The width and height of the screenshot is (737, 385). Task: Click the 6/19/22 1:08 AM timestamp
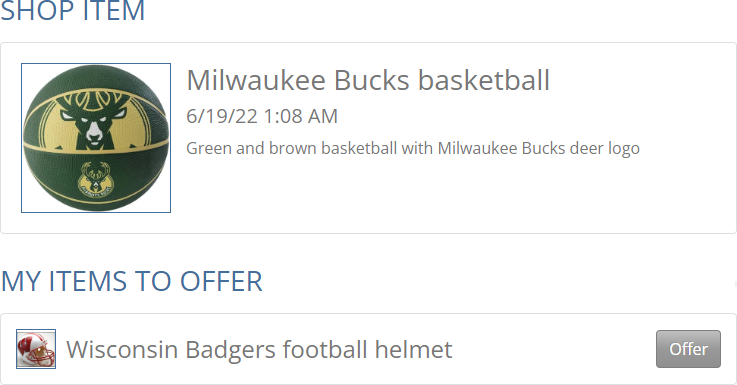click(262, 116)
